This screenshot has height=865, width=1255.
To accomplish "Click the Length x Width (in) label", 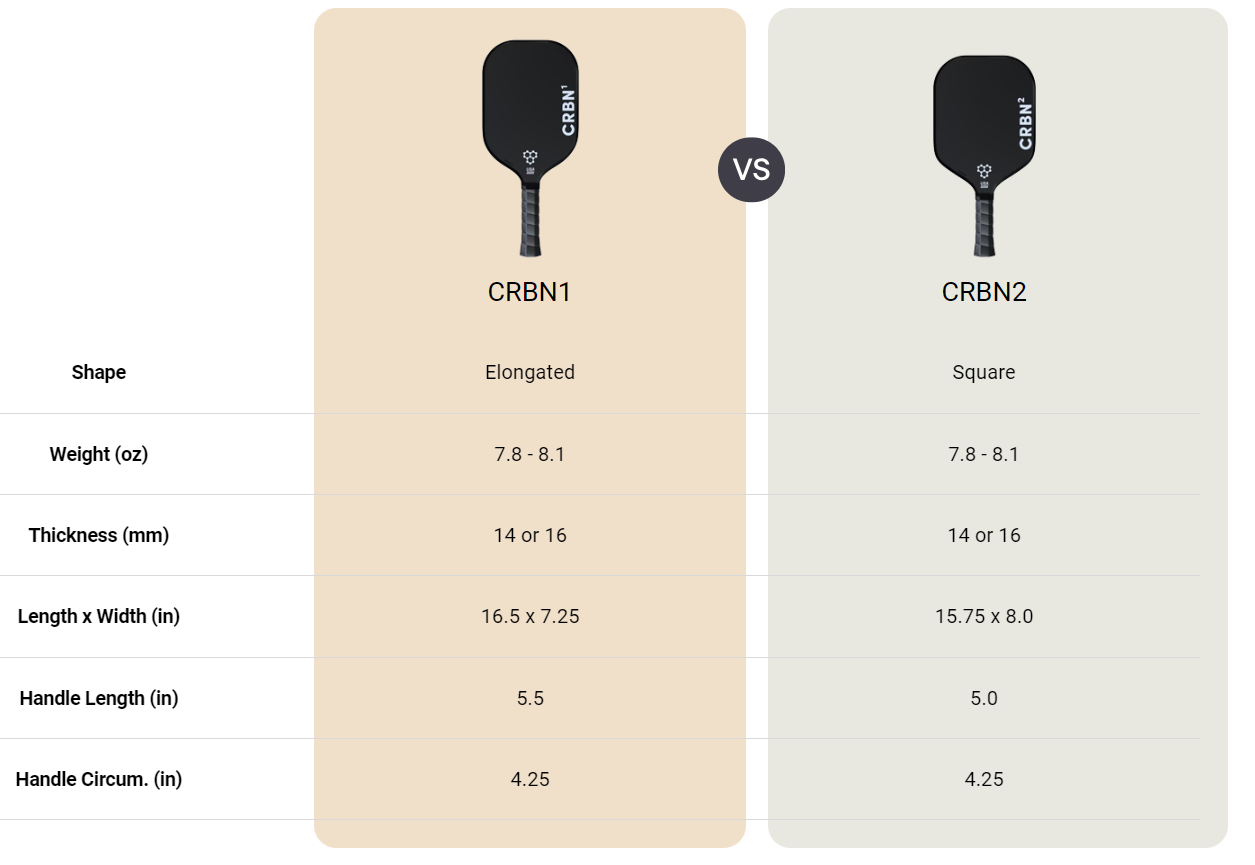I will click(x=99, y=616).
